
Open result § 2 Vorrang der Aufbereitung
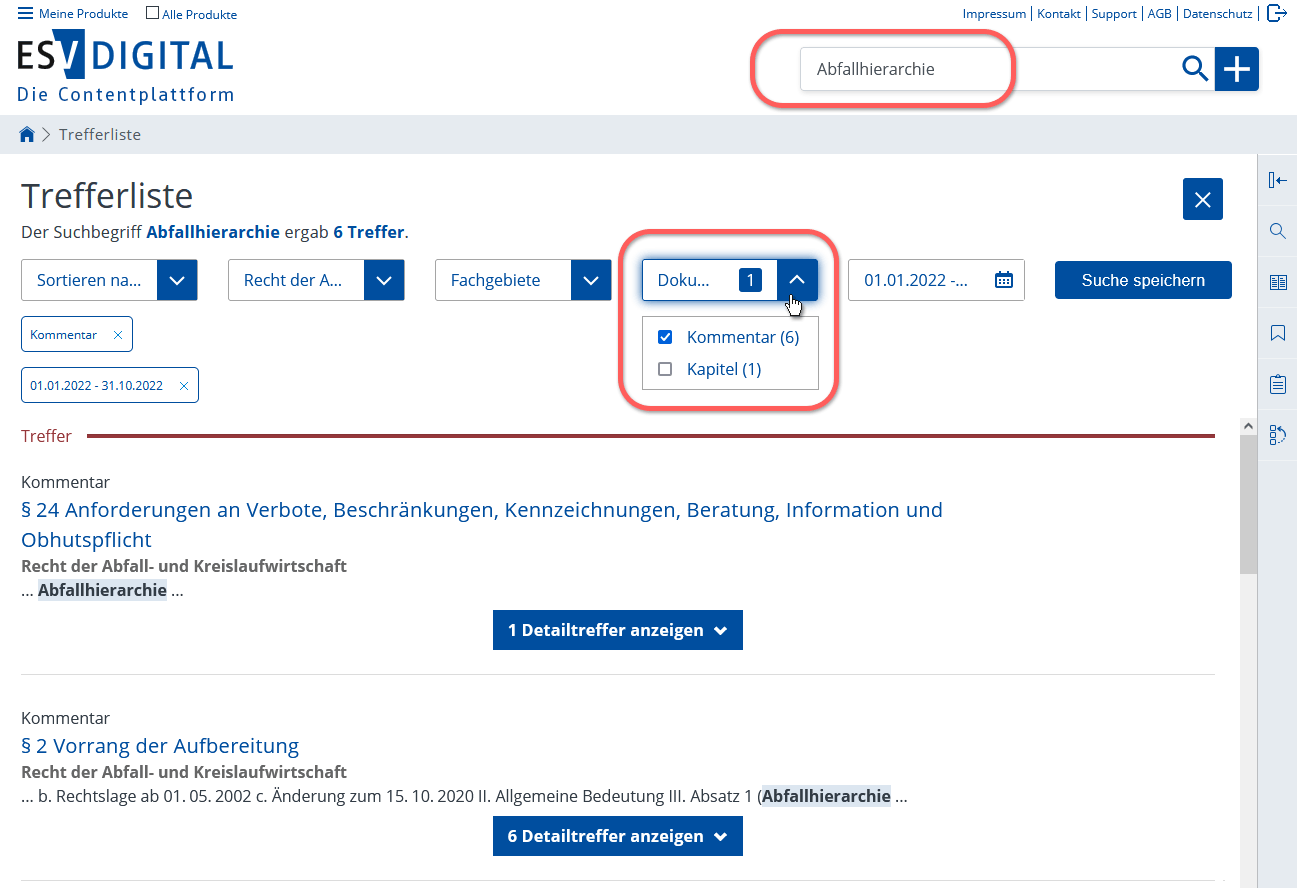coord(160,746)
